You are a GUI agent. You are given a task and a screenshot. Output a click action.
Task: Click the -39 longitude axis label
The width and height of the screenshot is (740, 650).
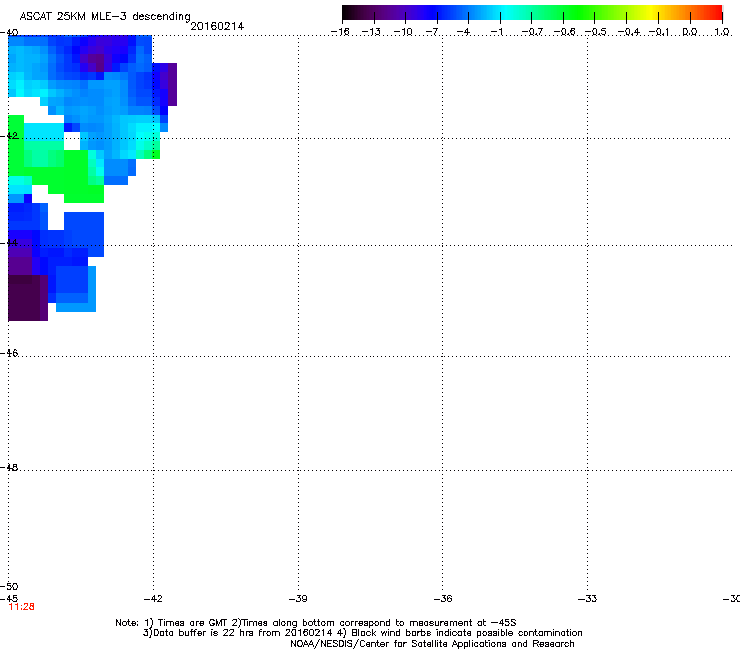coord(298,599)
